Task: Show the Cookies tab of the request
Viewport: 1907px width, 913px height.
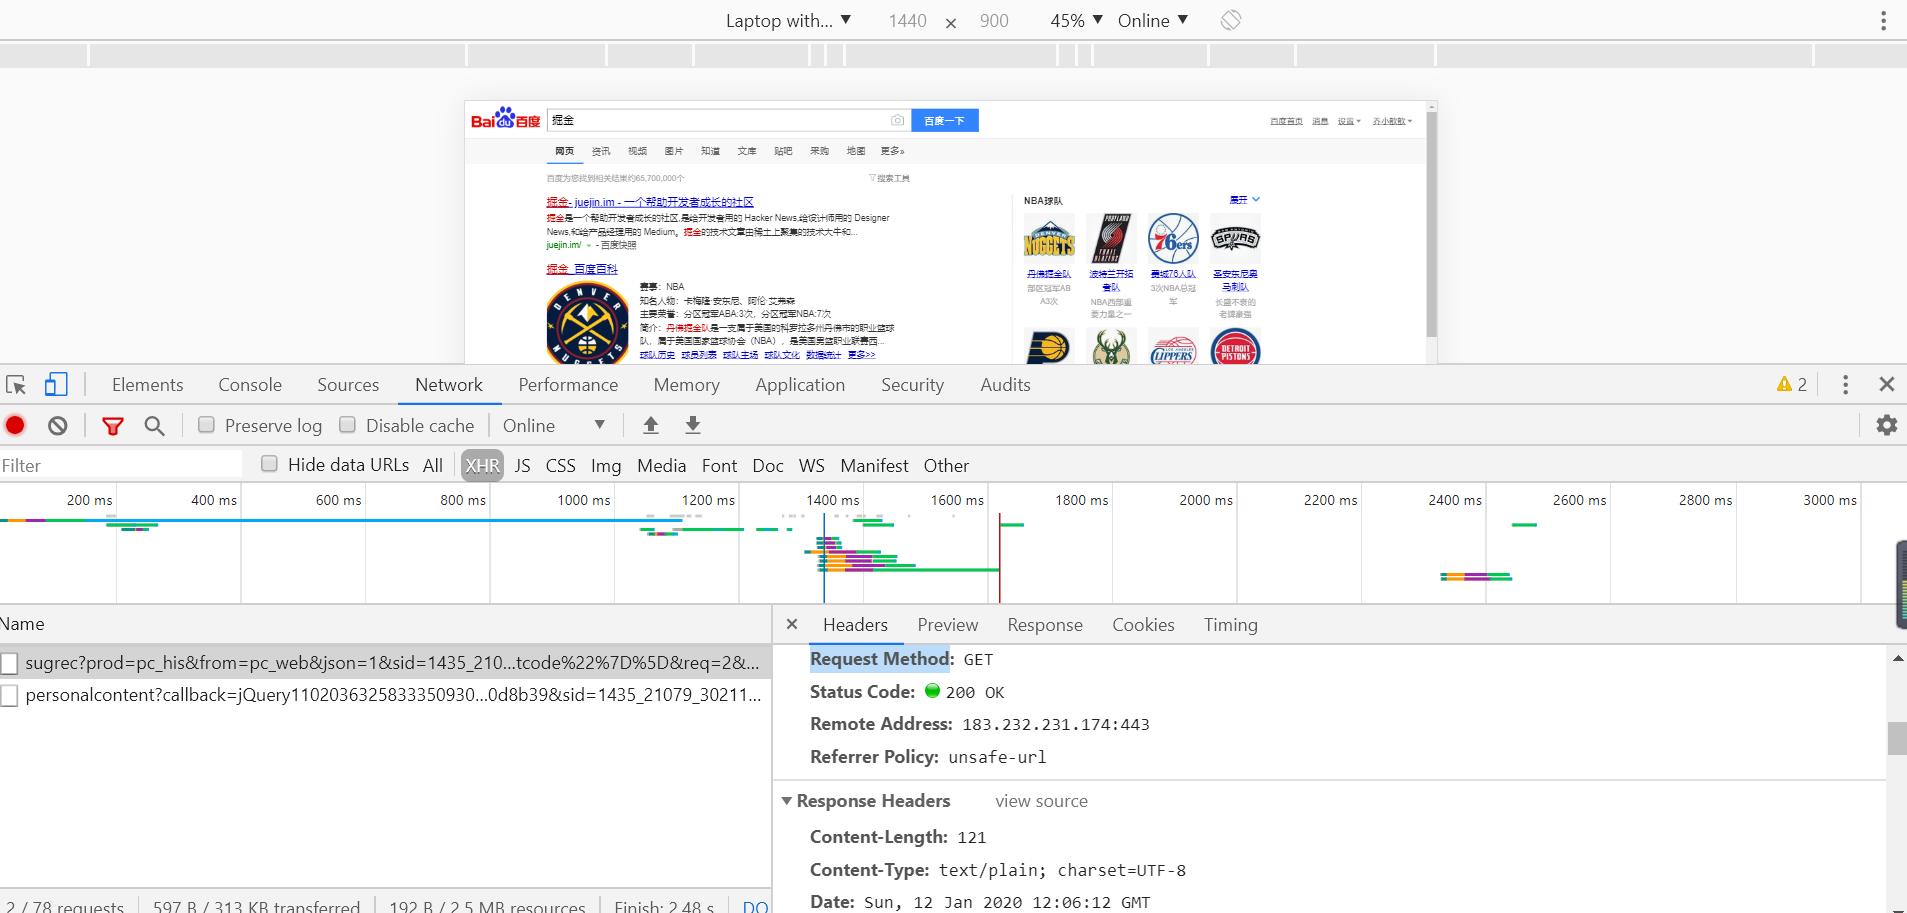Action: coord(1143,625)
